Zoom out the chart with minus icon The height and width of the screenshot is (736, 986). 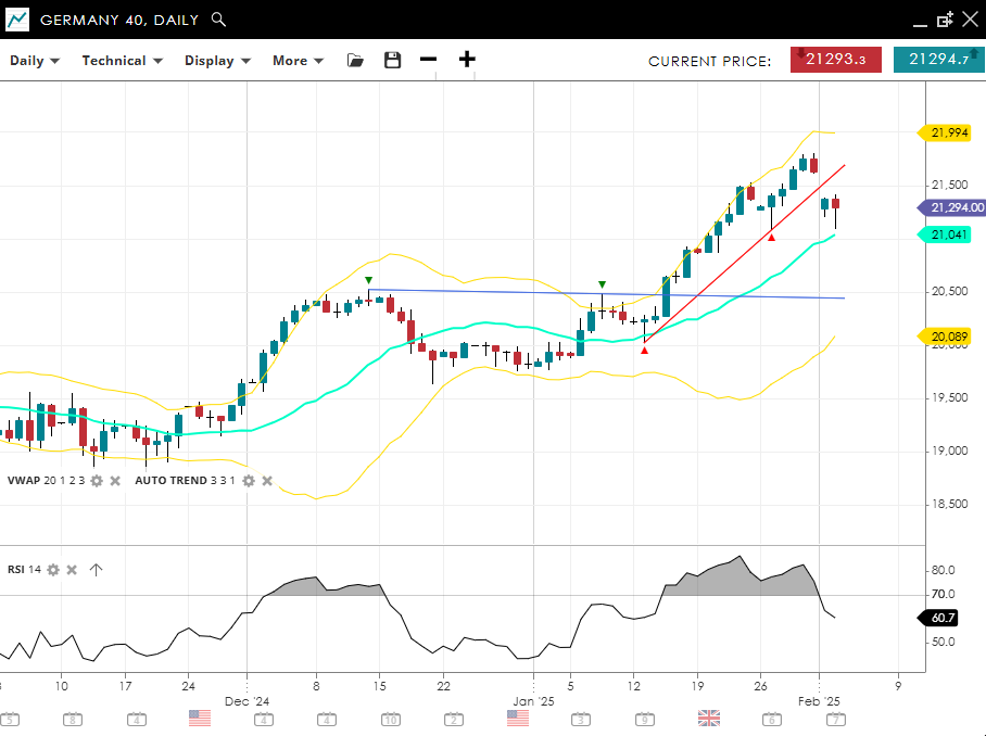429,59
